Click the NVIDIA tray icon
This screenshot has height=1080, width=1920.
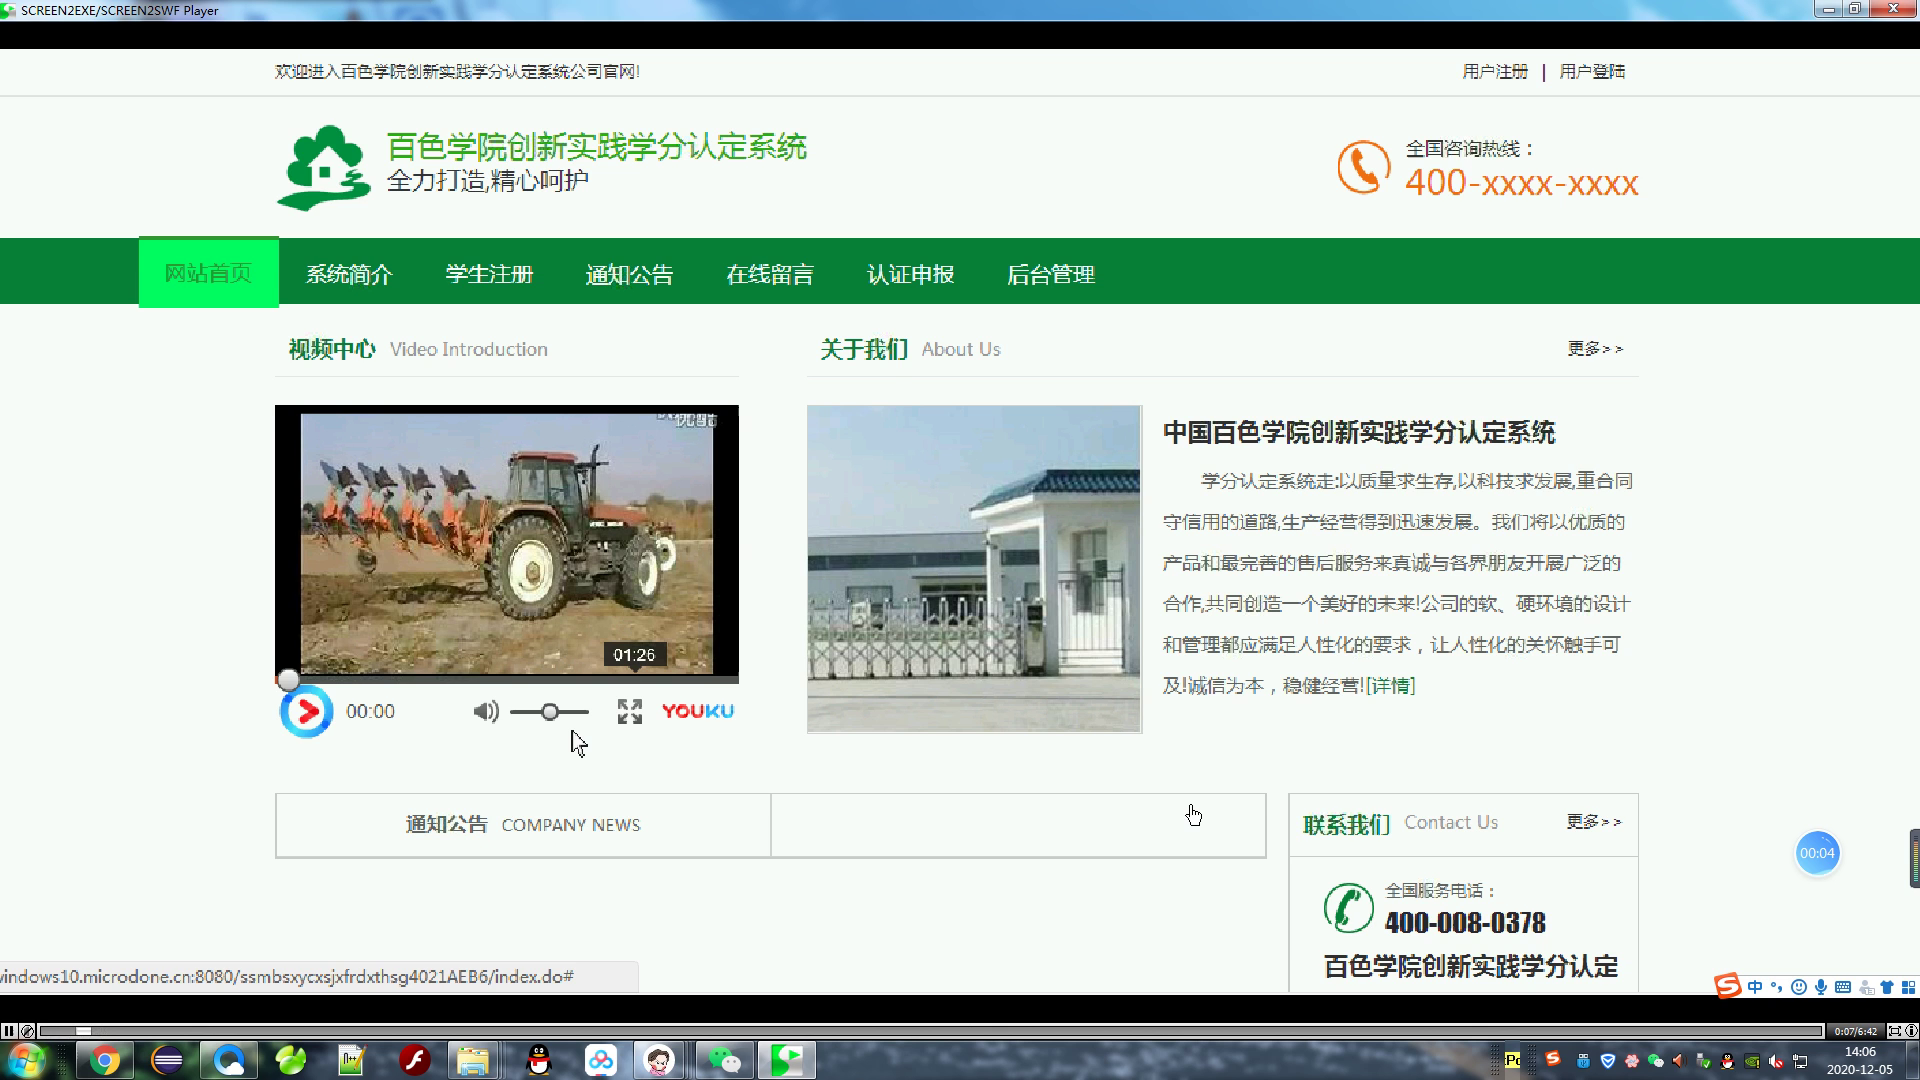coord(1752,1061)
